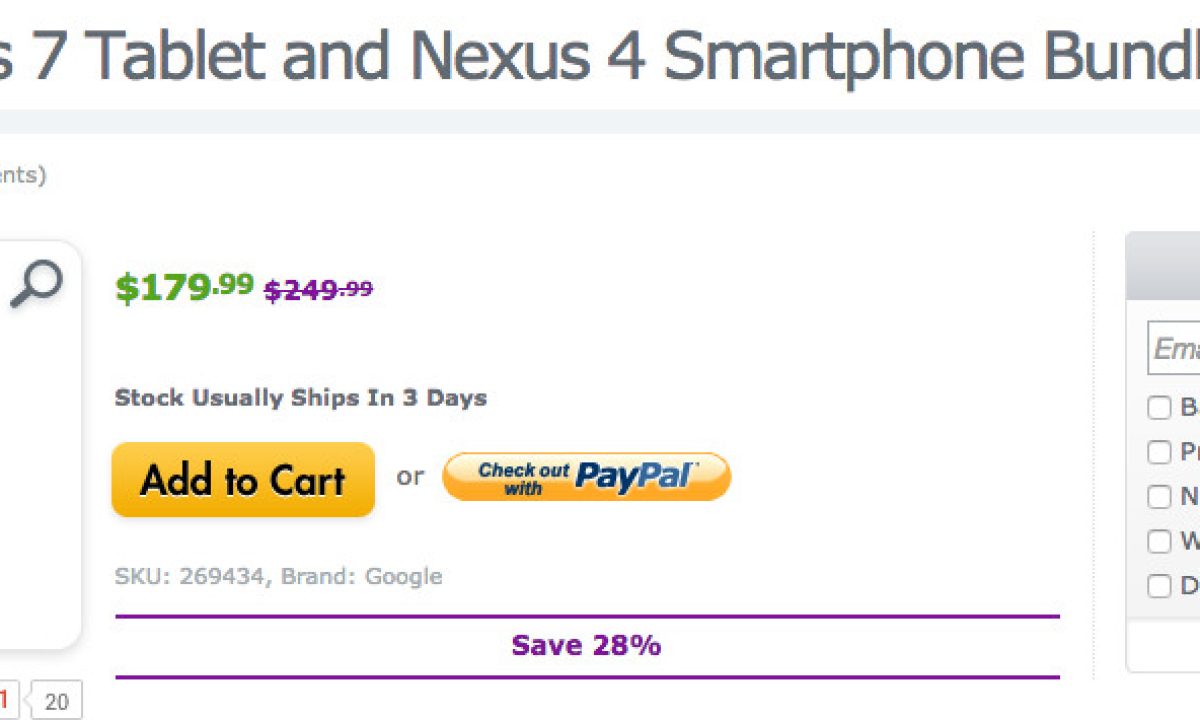Click the comments link under the title
This screenshot has height=720, width=1200.
pos(22,176)
